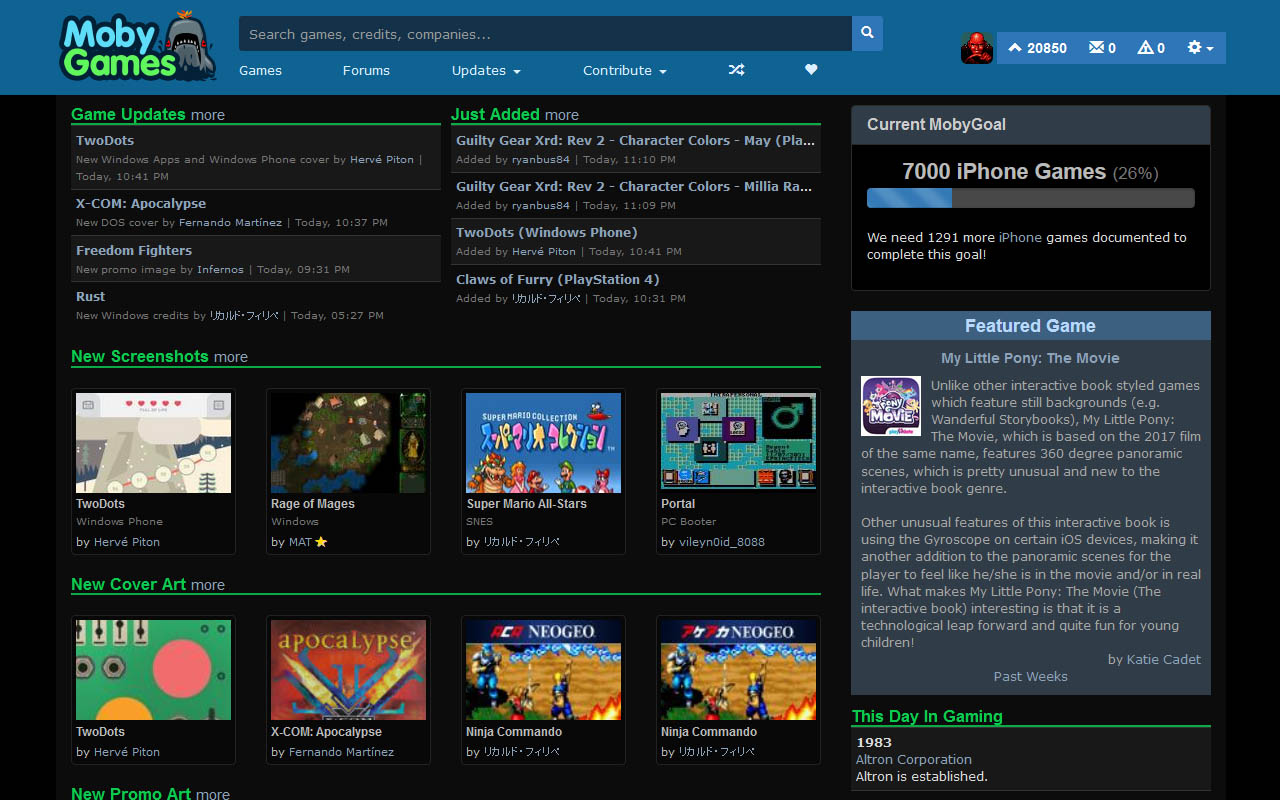Expand the Updates menu

(486, 70)
